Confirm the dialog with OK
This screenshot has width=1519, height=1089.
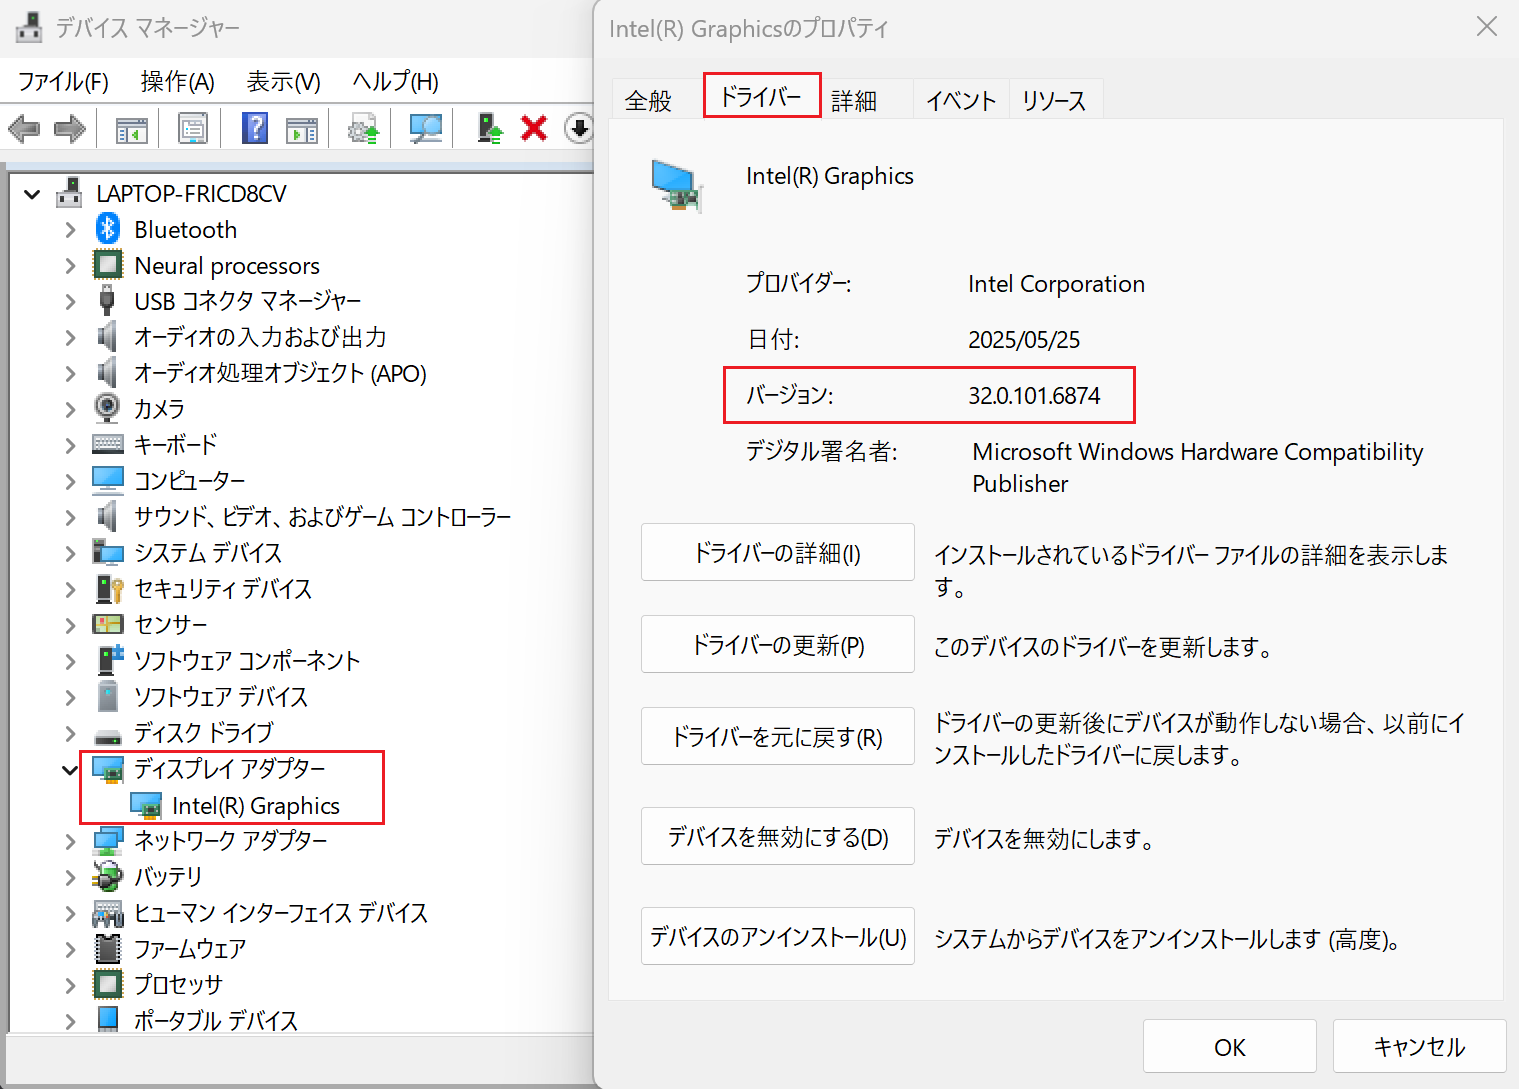(1230, 1047)
